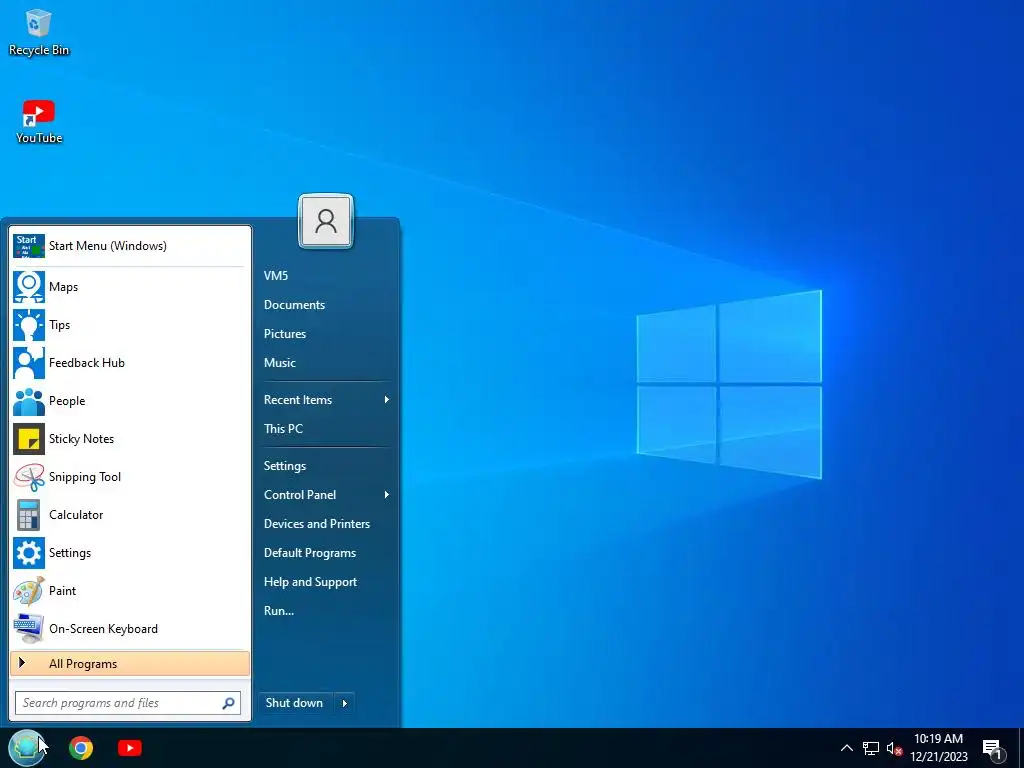Click the Control Panel label

click(300, 495)
